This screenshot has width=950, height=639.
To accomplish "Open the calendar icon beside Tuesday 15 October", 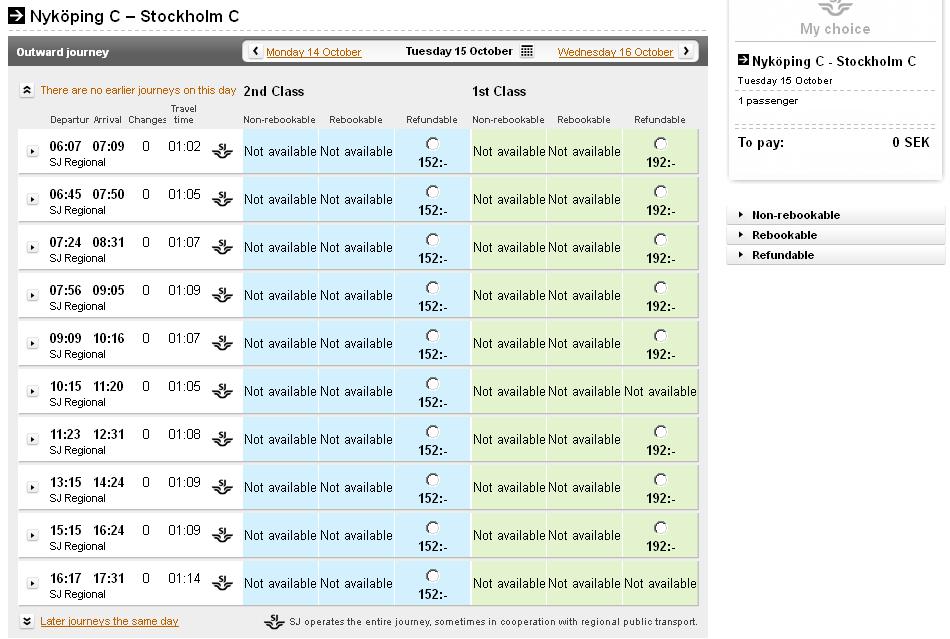I will tap(527, 51).
